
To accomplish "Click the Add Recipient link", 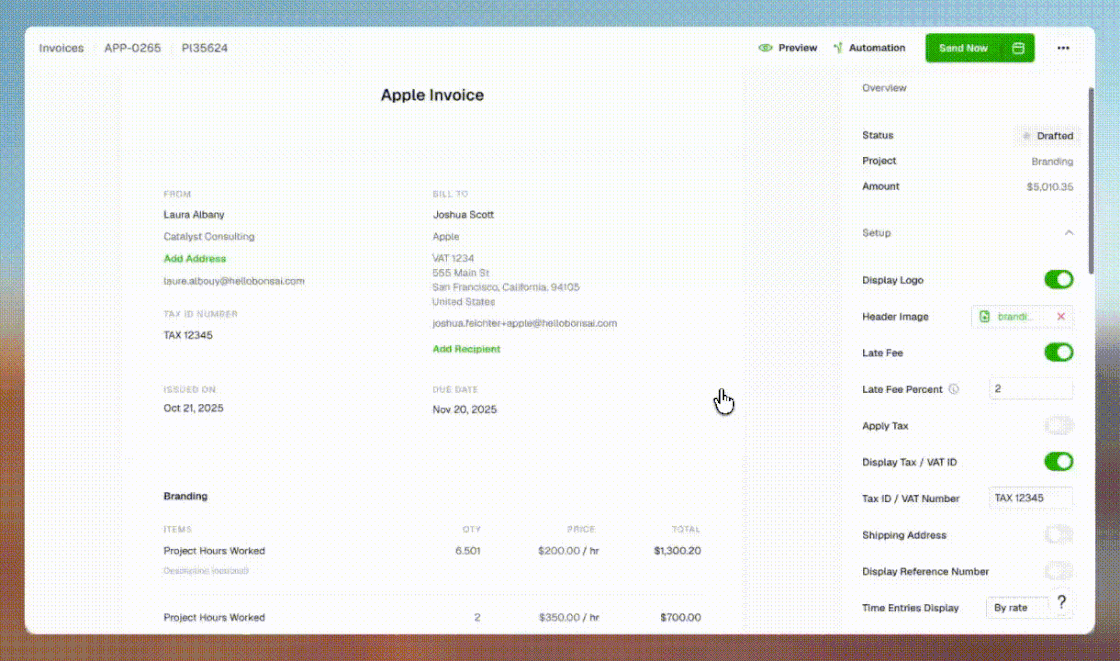I will 466,349.
